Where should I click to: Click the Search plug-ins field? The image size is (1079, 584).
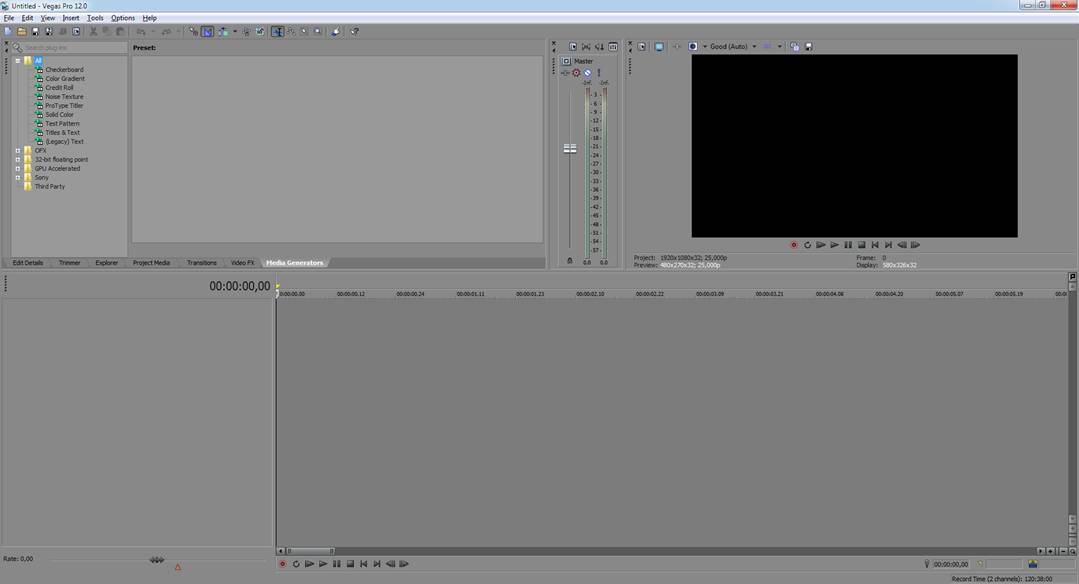(x=74, y=47)
